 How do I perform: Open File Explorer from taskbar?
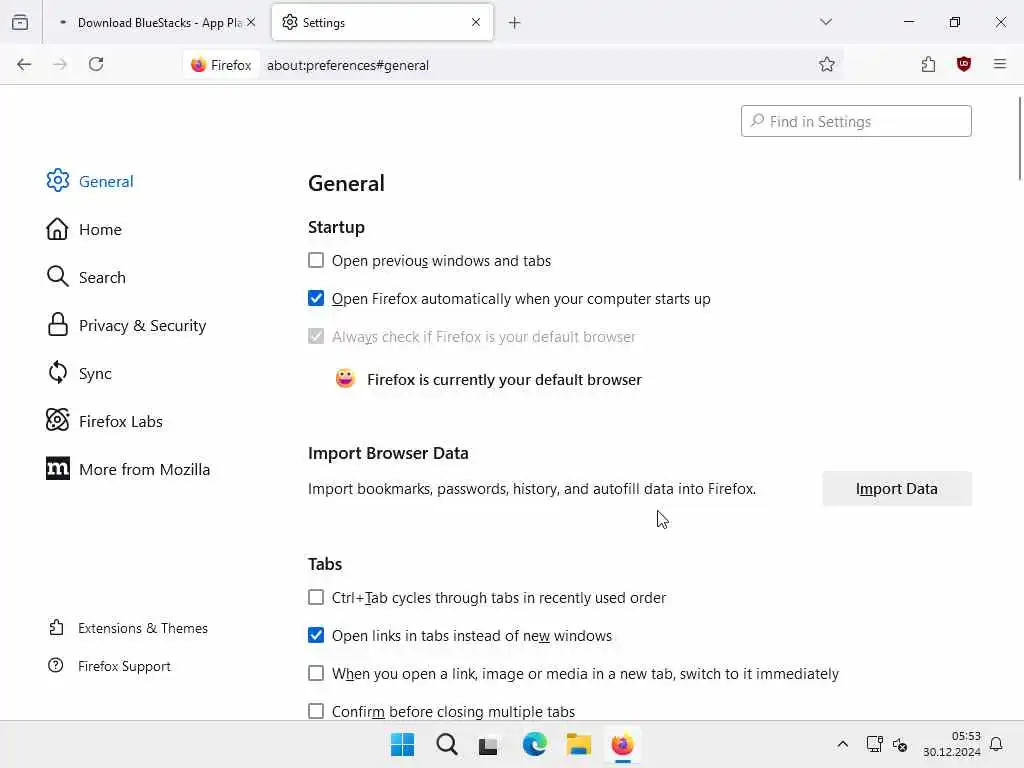tap(579, 744)
